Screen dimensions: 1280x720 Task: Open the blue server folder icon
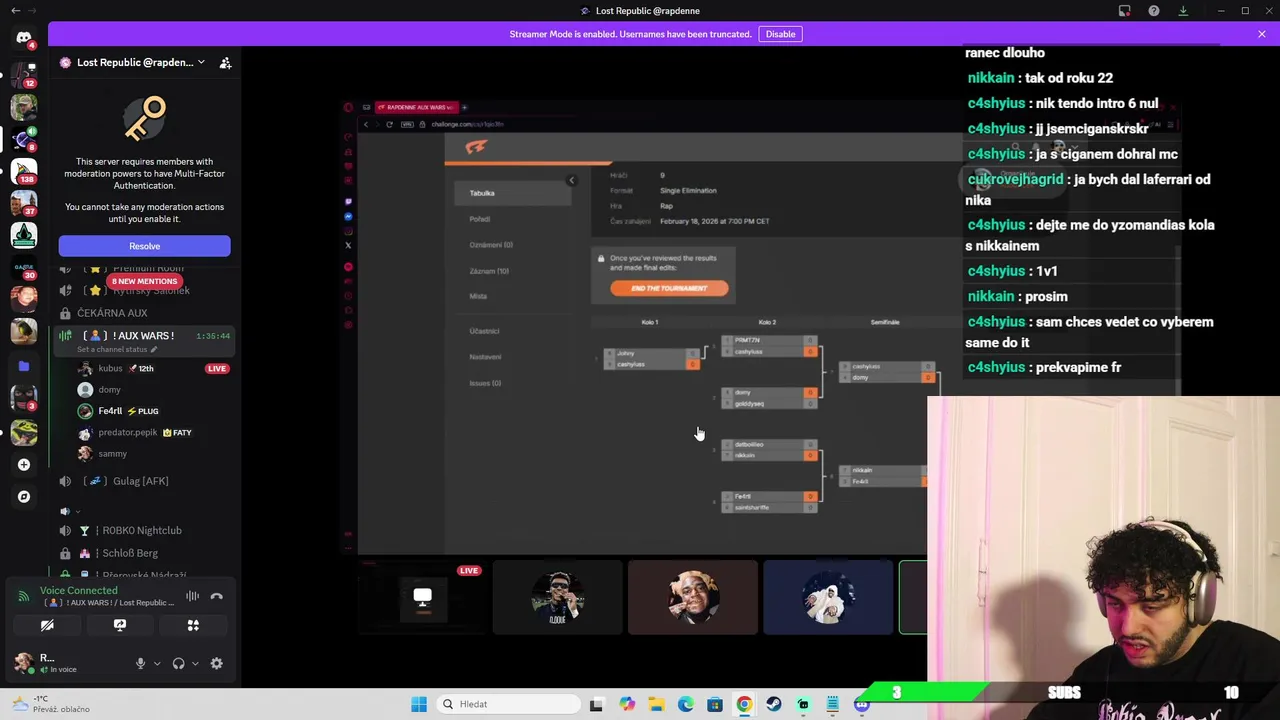[24, 366]
